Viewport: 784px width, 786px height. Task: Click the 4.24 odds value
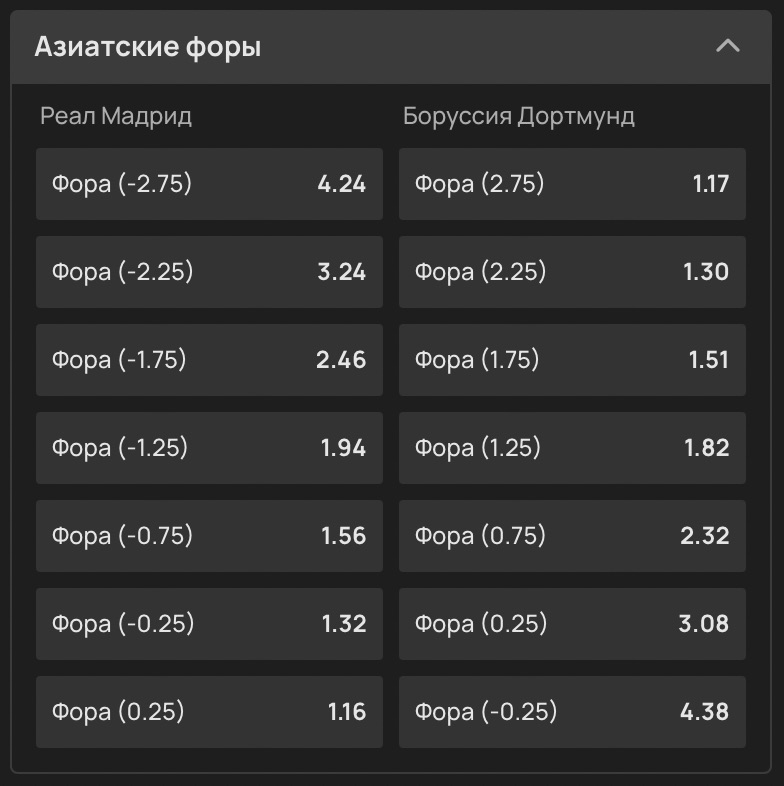pyautogui.click(x=341, y=184)
